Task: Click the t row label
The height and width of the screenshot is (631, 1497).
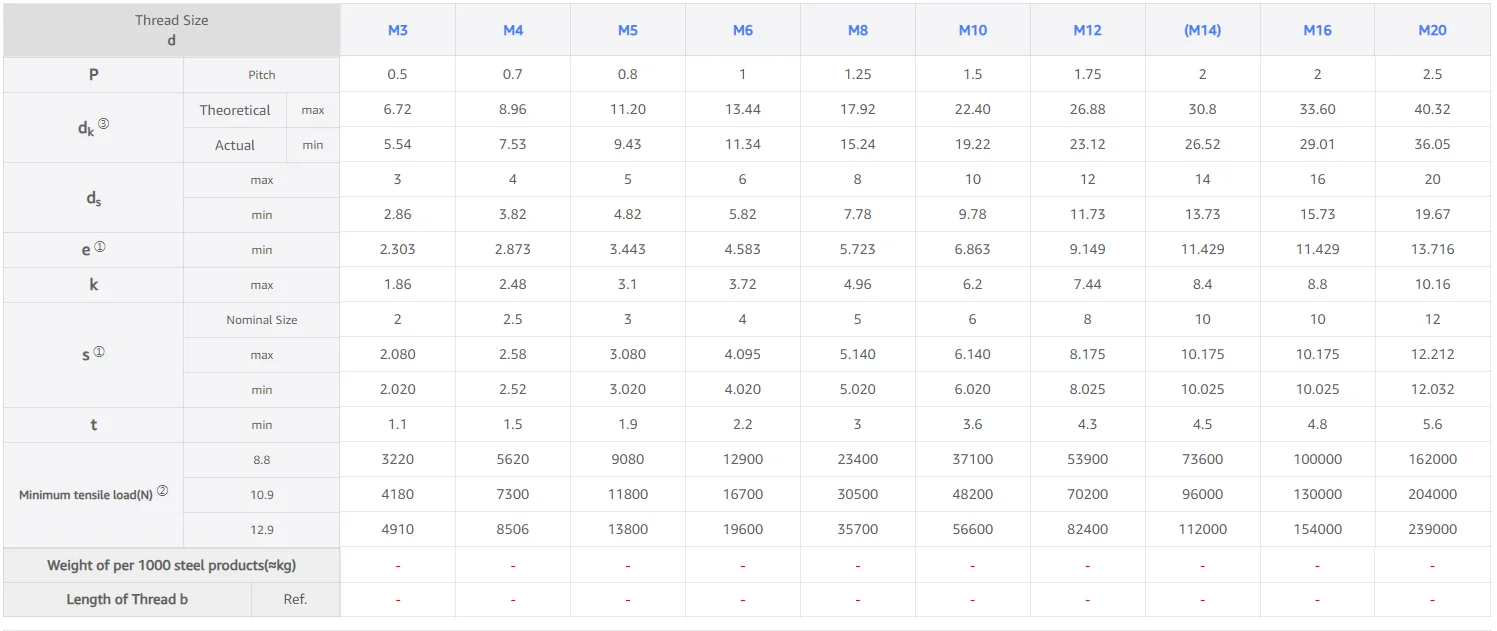Action: (x=94, y=424)
